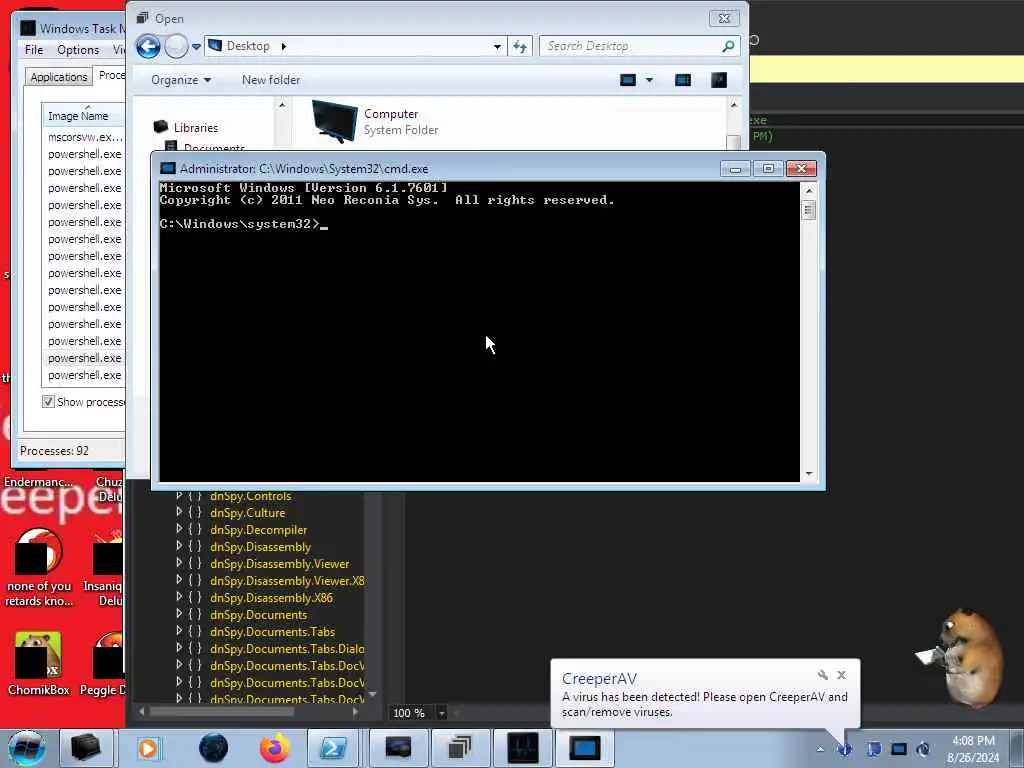
Task: Open Task Manager Options menu
Action: 78,50
